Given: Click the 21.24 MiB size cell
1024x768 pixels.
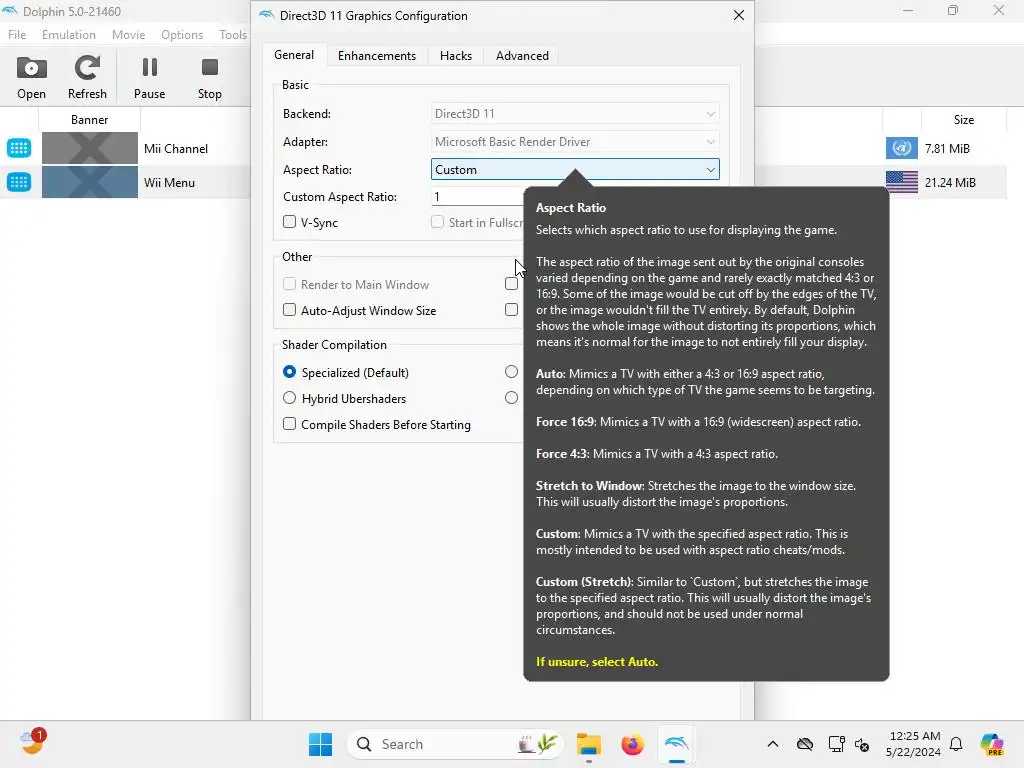Looking at the screenshot, I should 950,182.
